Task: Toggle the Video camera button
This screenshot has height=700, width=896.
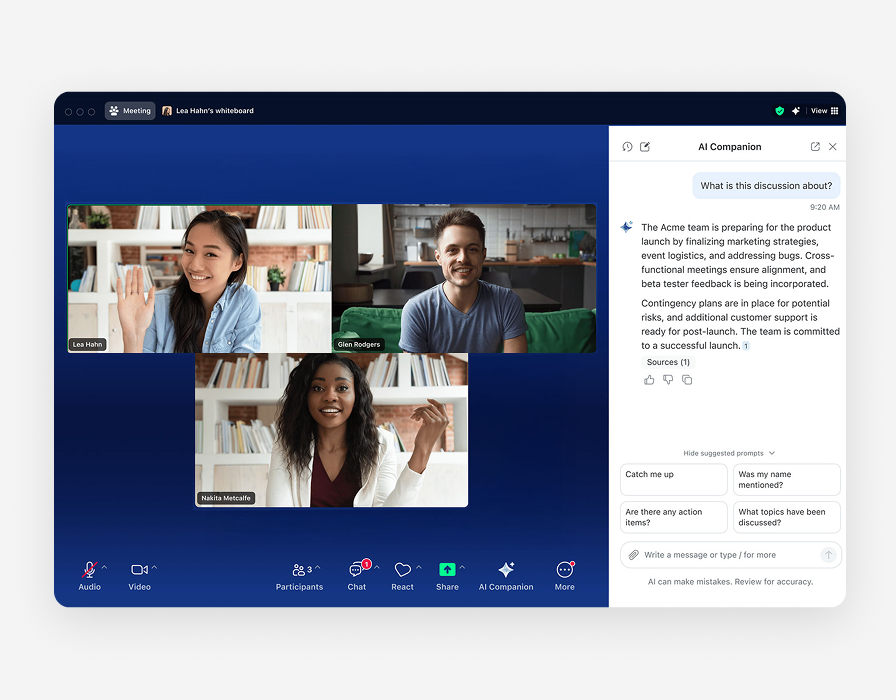Action: pos(139,570)
